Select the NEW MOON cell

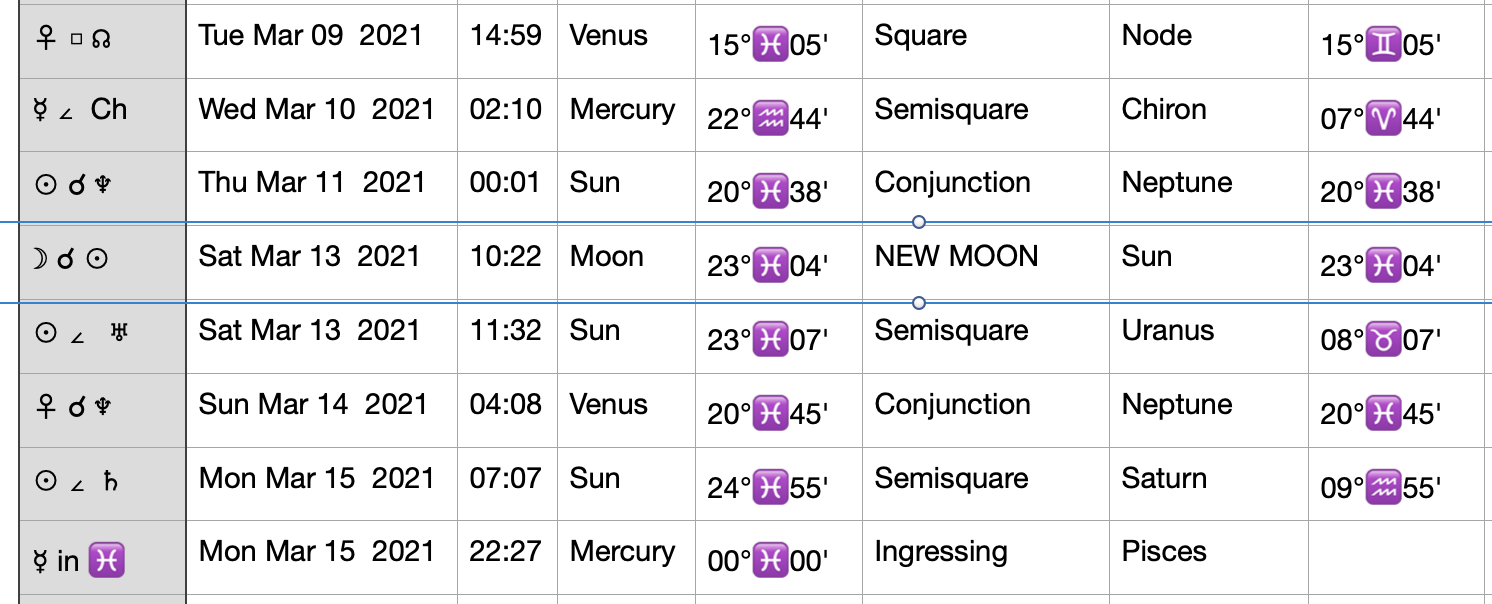click(x=986, y=259)
